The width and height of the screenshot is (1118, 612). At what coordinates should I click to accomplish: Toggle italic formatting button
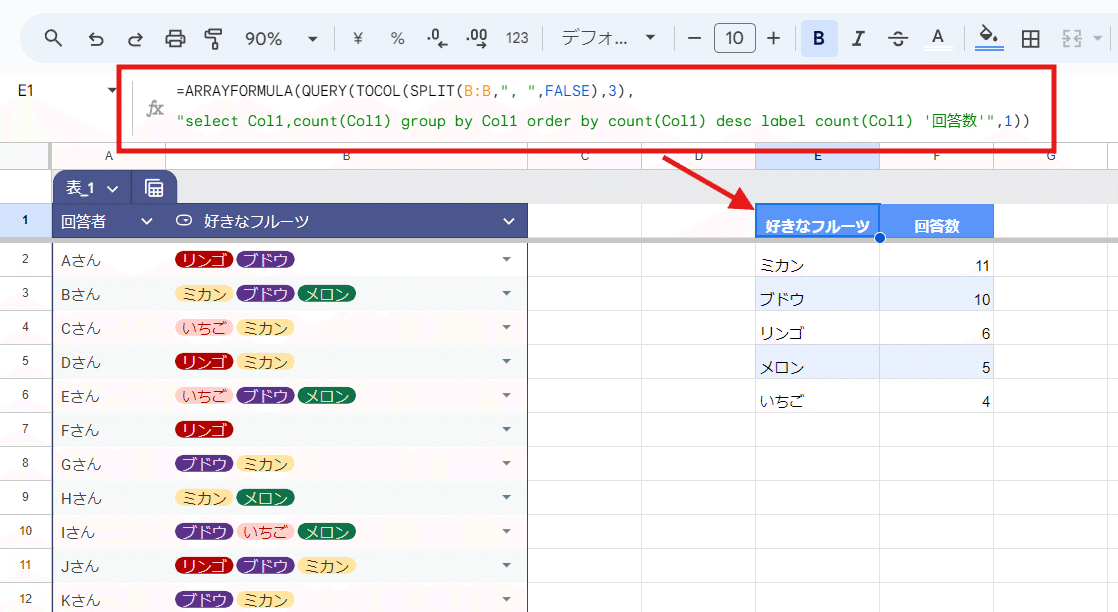pyautogui.click(x=858, y=39)
